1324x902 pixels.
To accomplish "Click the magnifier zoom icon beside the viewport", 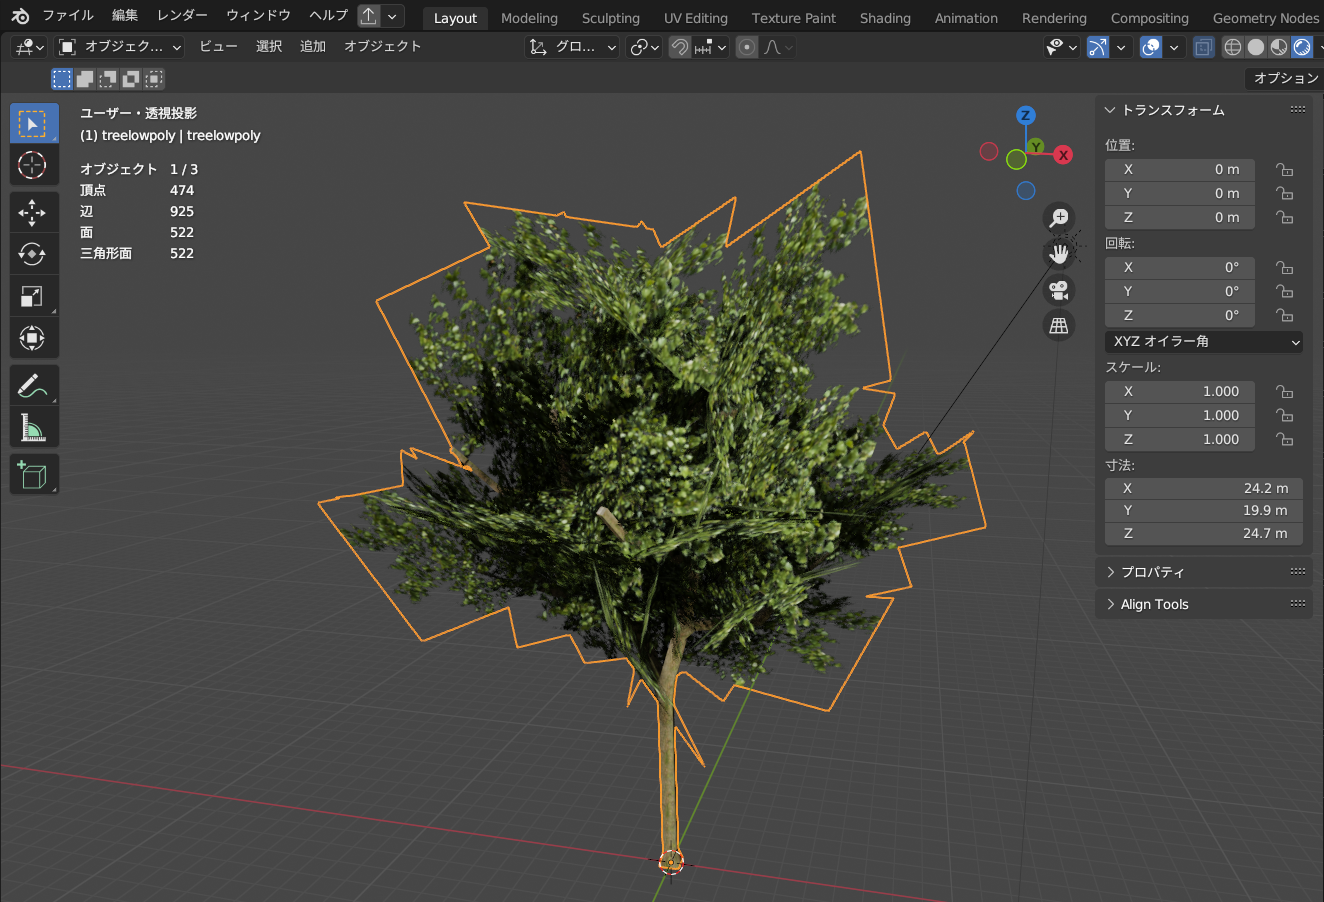I will click(1059, 217).
